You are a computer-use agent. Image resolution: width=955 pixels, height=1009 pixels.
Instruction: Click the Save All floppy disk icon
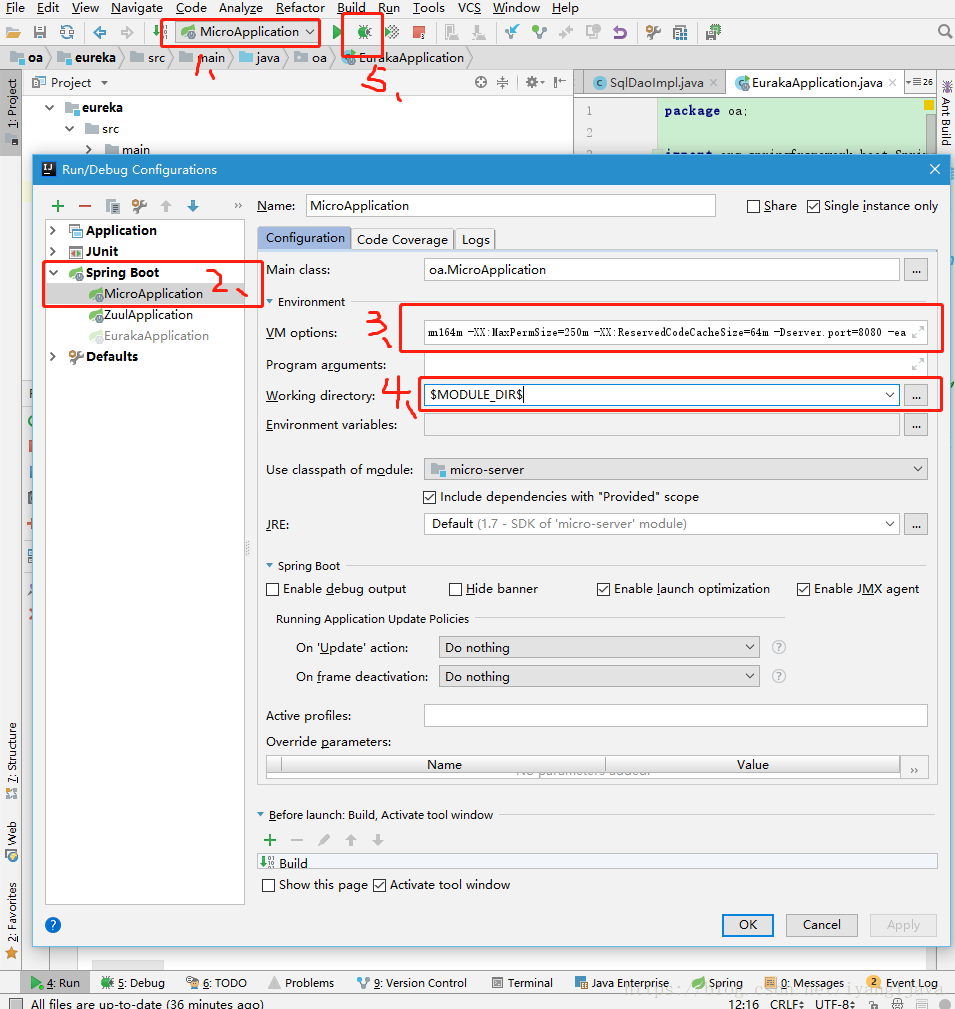pyautogui.click(x=40, y=32)
